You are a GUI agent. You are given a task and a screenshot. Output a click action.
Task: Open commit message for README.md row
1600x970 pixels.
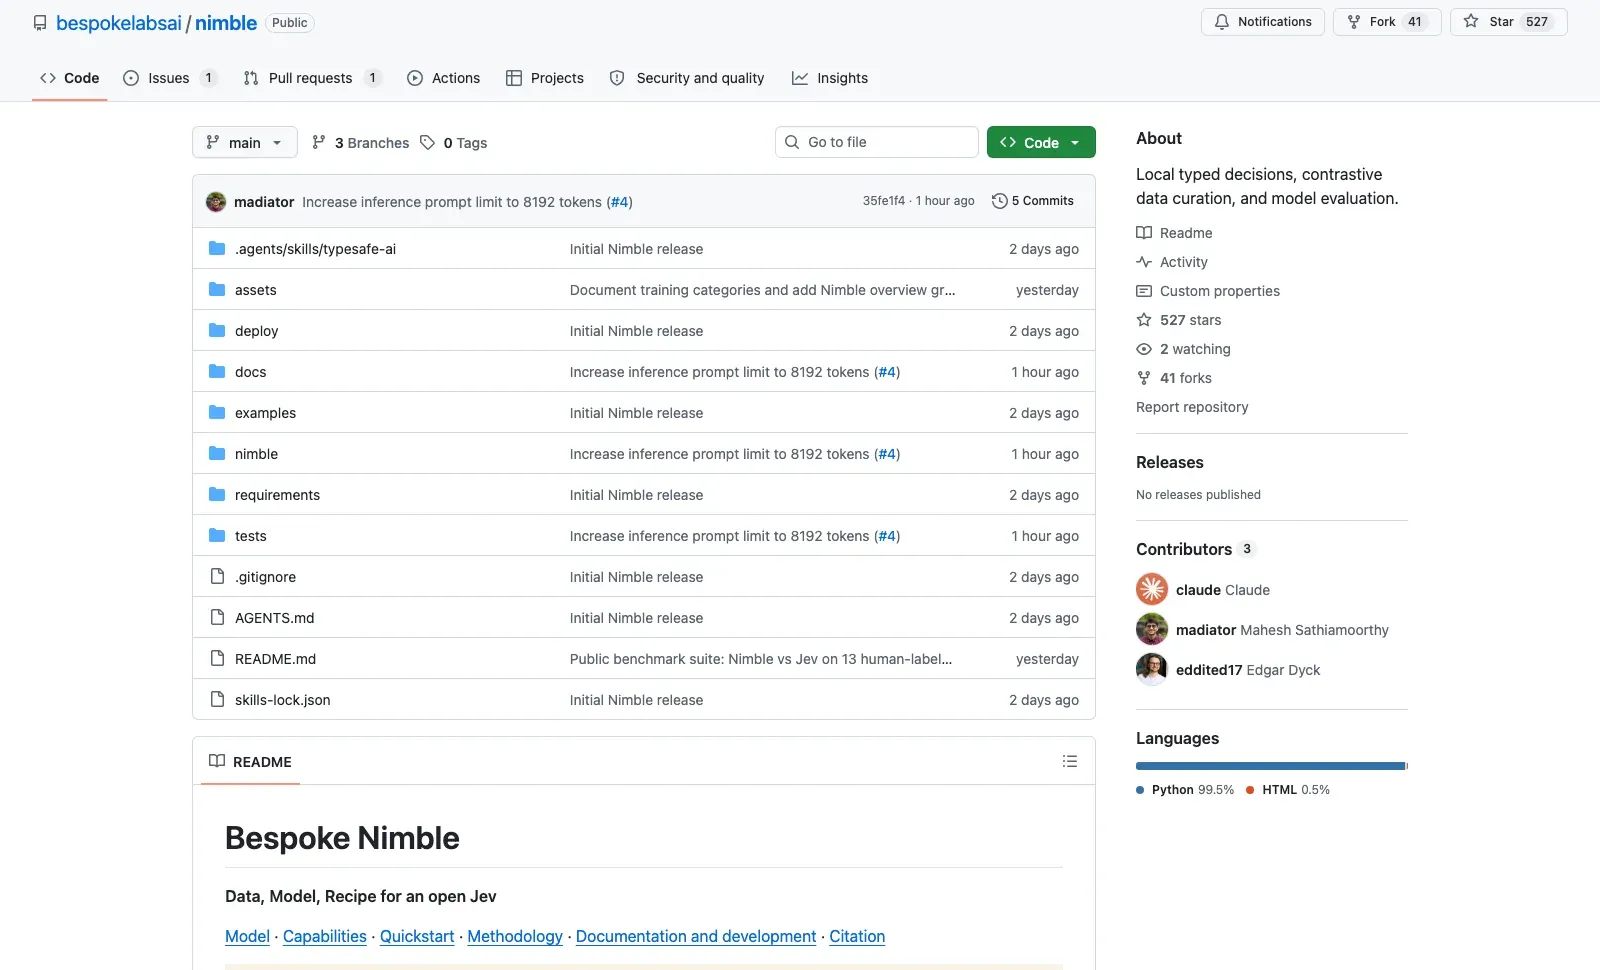pyautogui.click(x=760, y=659)
